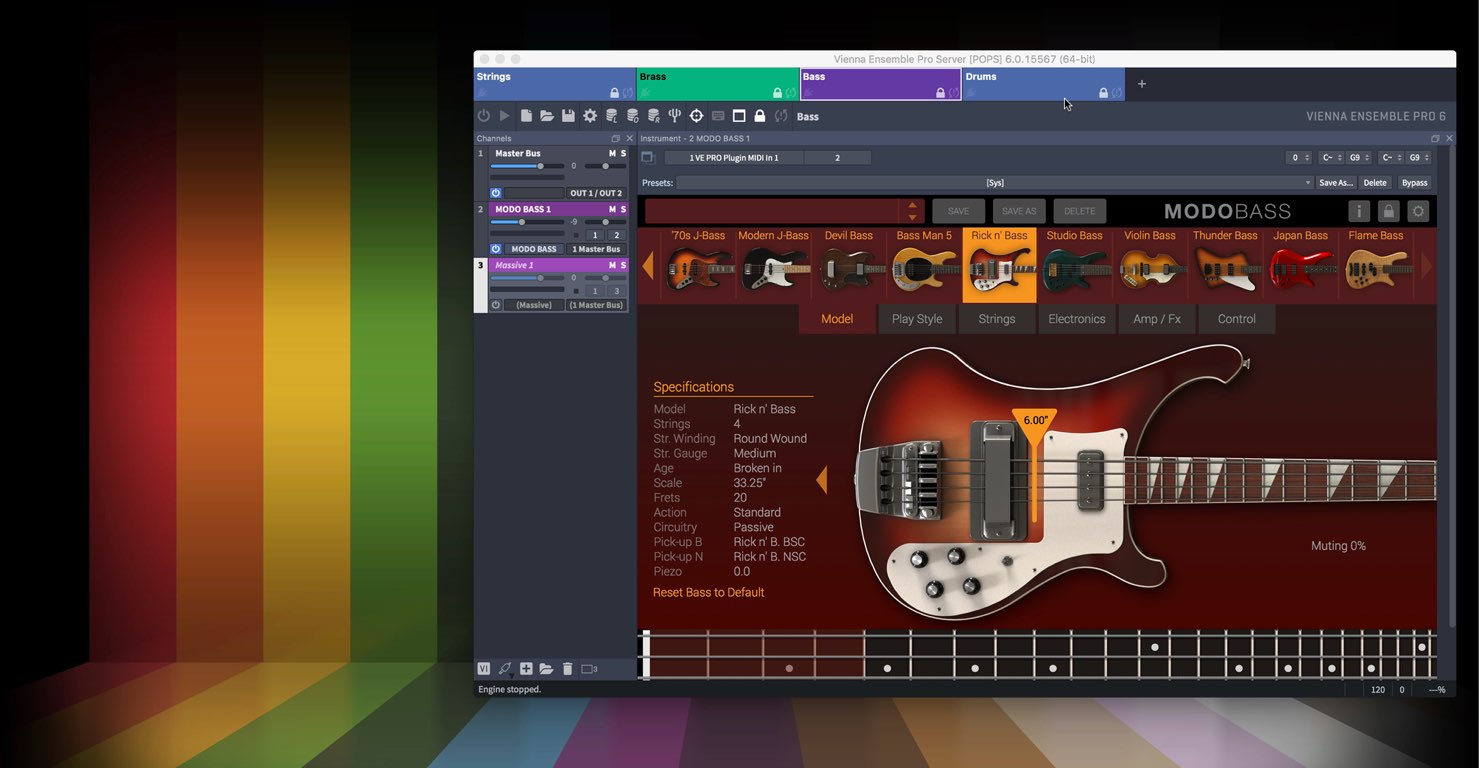The width and height of the screenshot is (1480, 768).
Task: Click the MODO BASS padlock icon
Action: click(1388, 211)
